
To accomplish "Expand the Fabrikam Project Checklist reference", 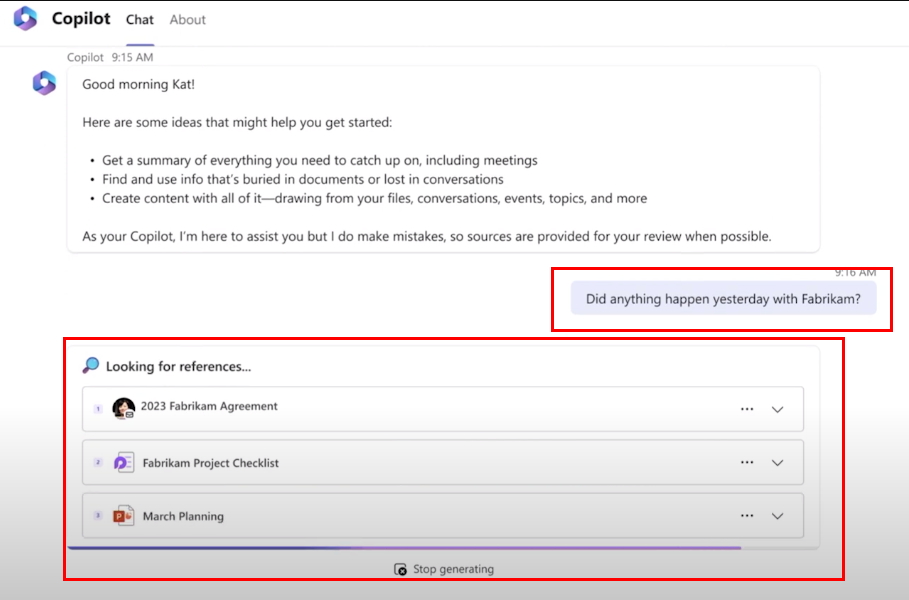I will [777, 463].
